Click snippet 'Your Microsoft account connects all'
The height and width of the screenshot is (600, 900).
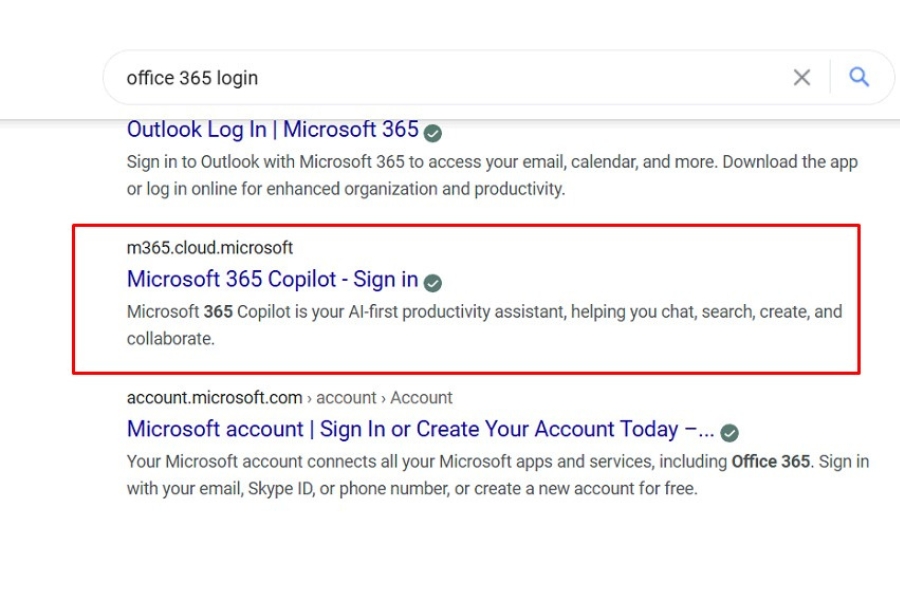[x=498, y=475]
